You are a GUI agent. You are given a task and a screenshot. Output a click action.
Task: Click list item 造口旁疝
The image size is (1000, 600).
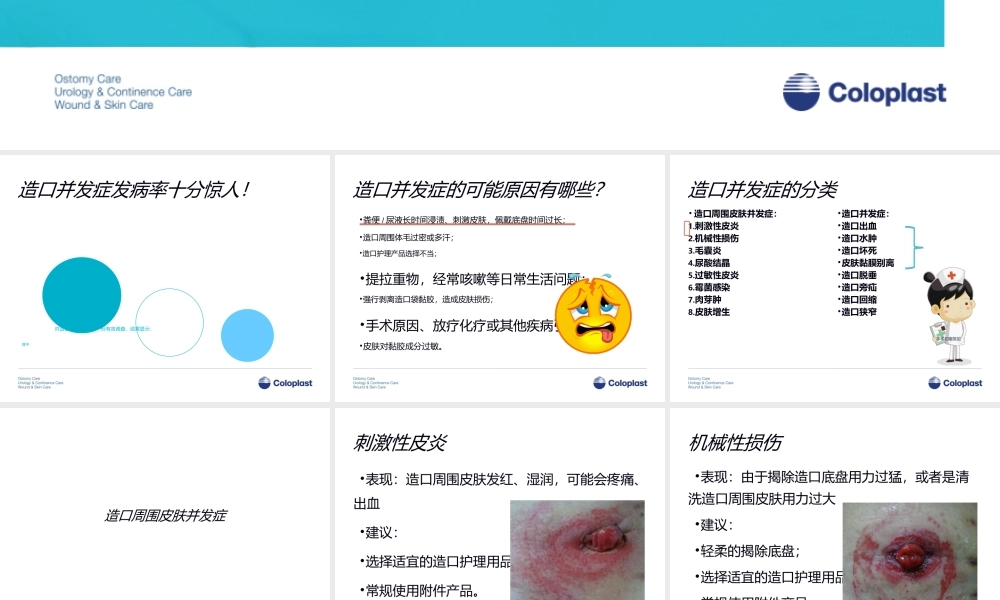(858, 287)
